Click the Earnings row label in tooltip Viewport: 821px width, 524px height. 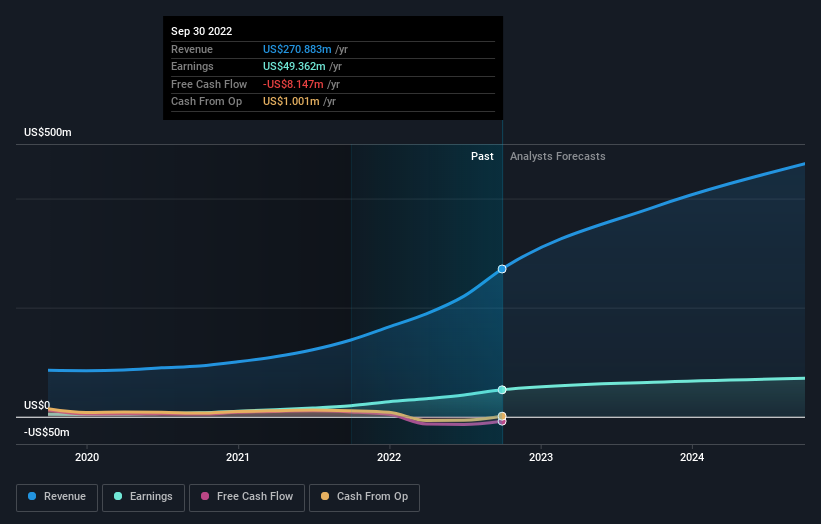[192, 66]
